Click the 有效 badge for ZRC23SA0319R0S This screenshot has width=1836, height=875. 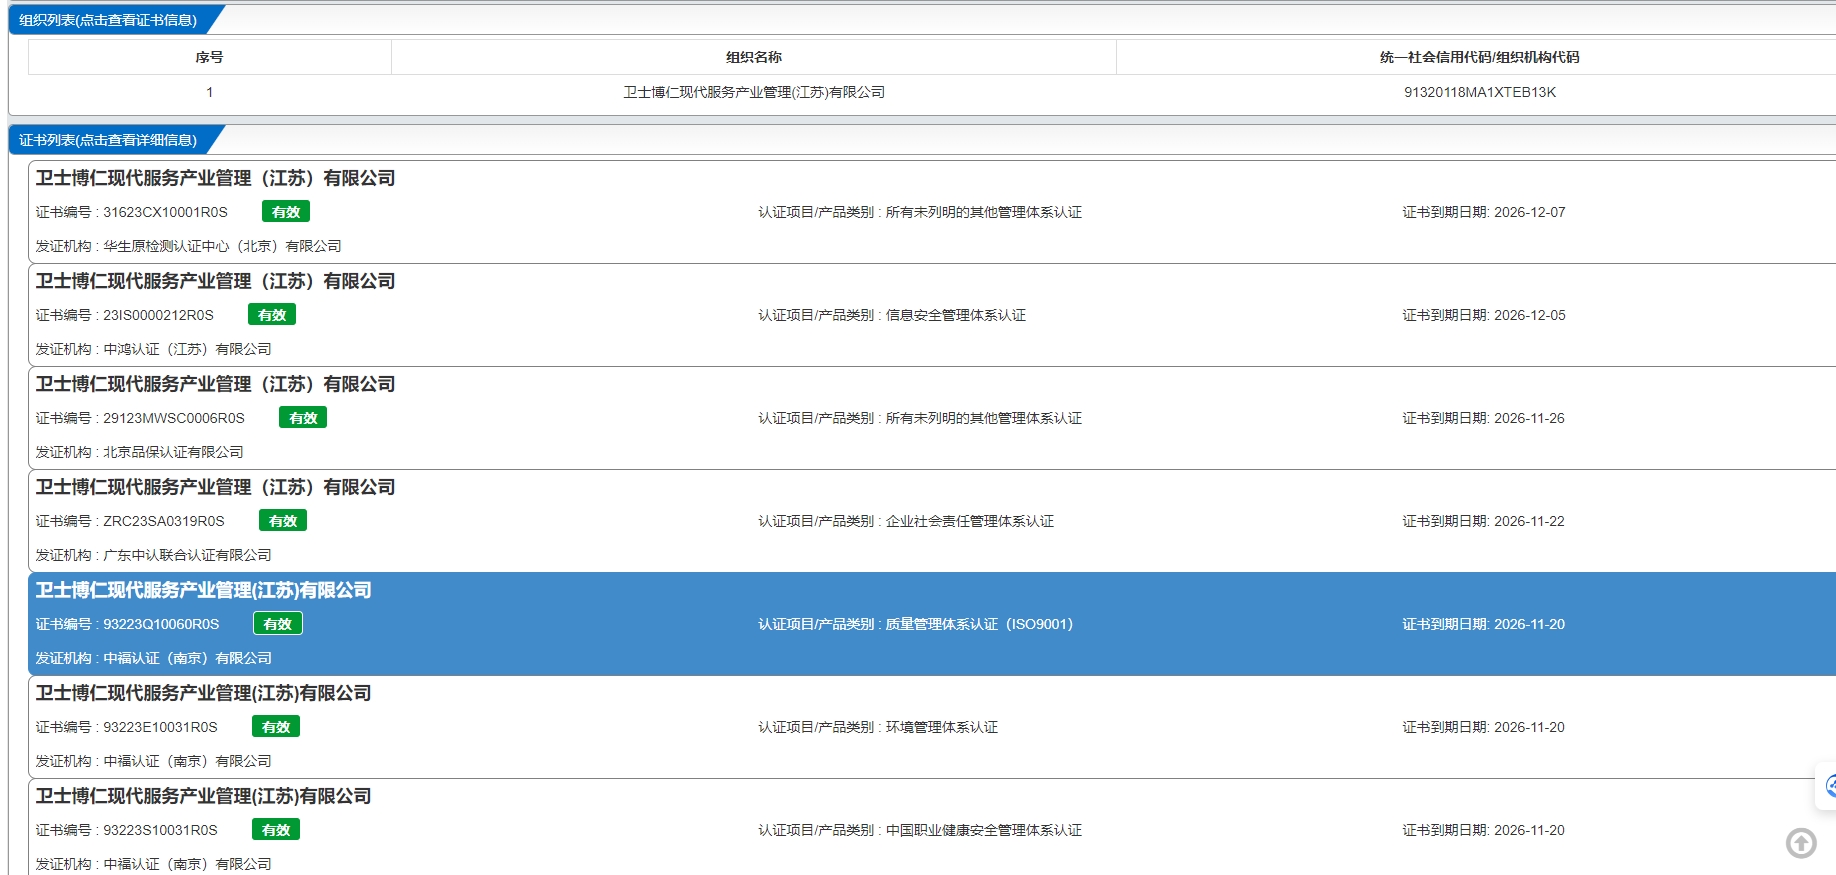[x=283, y=521]
